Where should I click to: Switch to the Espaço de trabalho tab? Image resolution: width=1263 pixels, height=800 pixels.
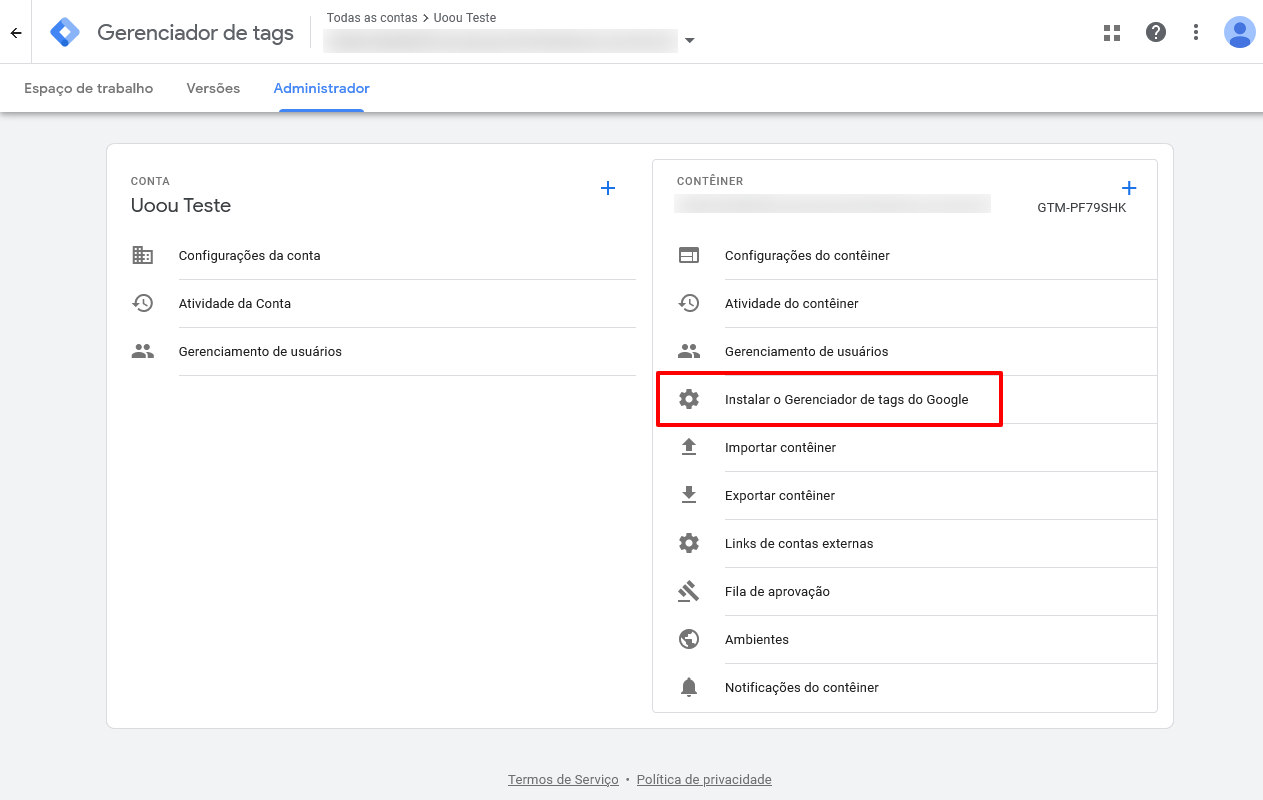(89, 88)
